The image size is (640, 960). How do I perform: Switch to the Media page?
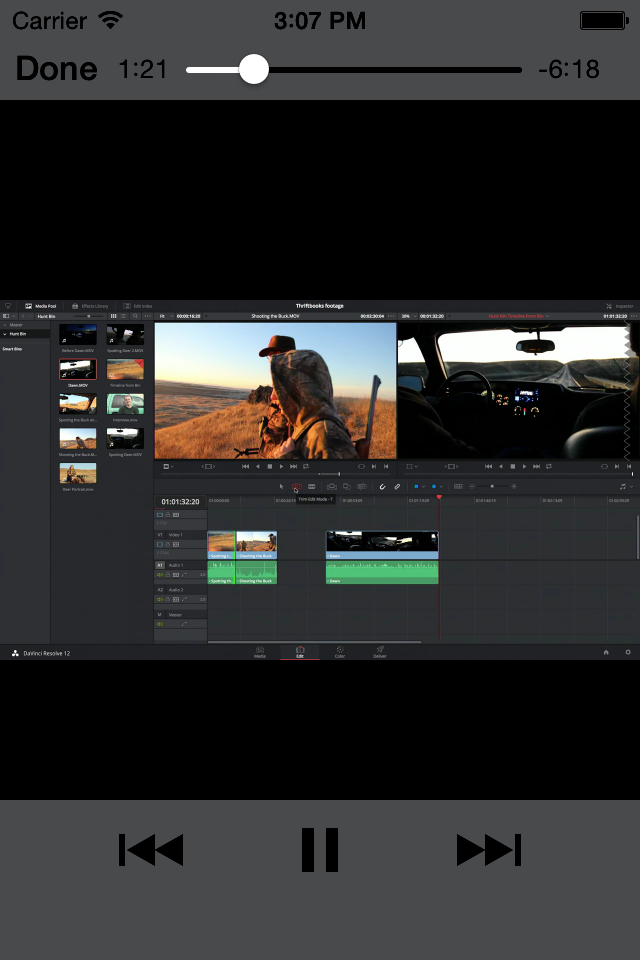pyautogui.click(x=260, y=652)
